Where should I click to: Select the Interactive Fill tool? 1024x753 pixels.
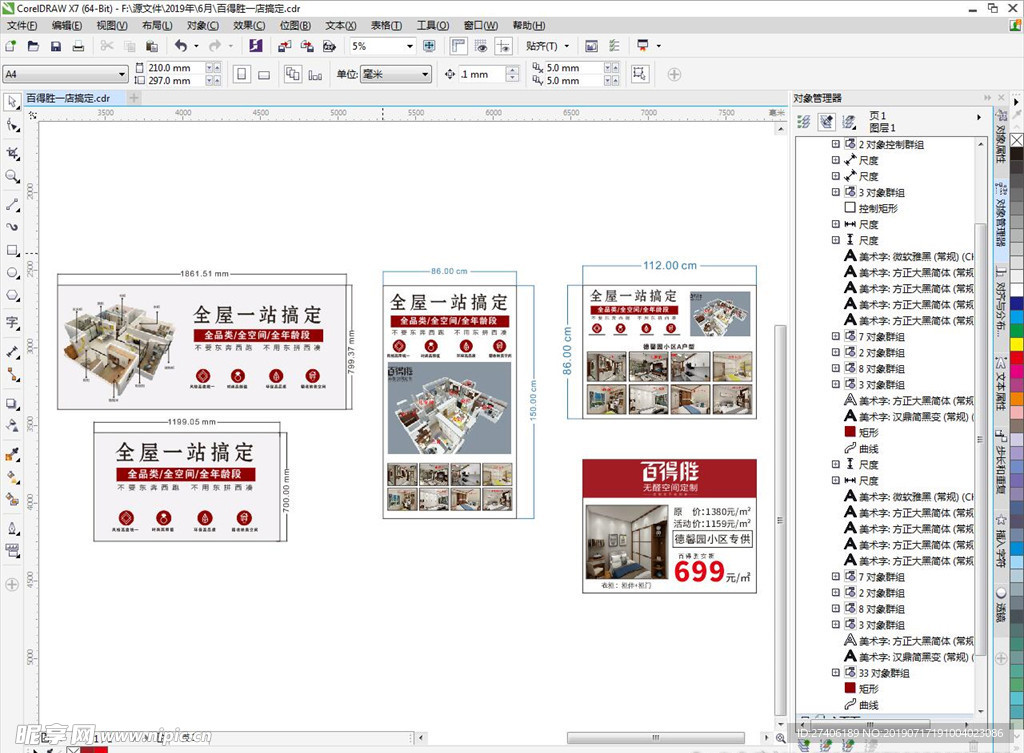tap(12, 477)
